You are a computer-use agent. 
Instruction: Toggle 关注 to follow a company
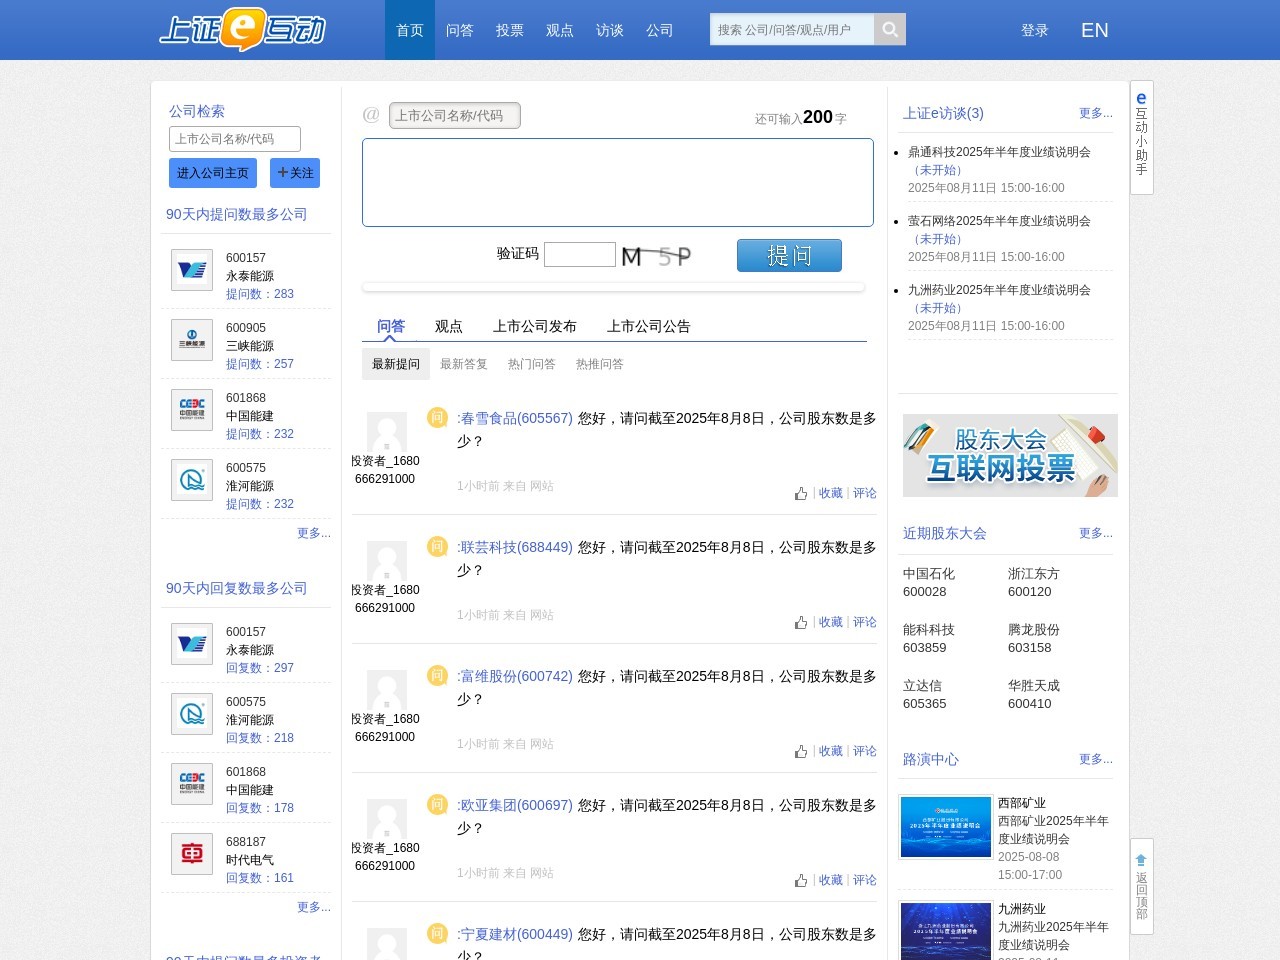click(295, 172)
